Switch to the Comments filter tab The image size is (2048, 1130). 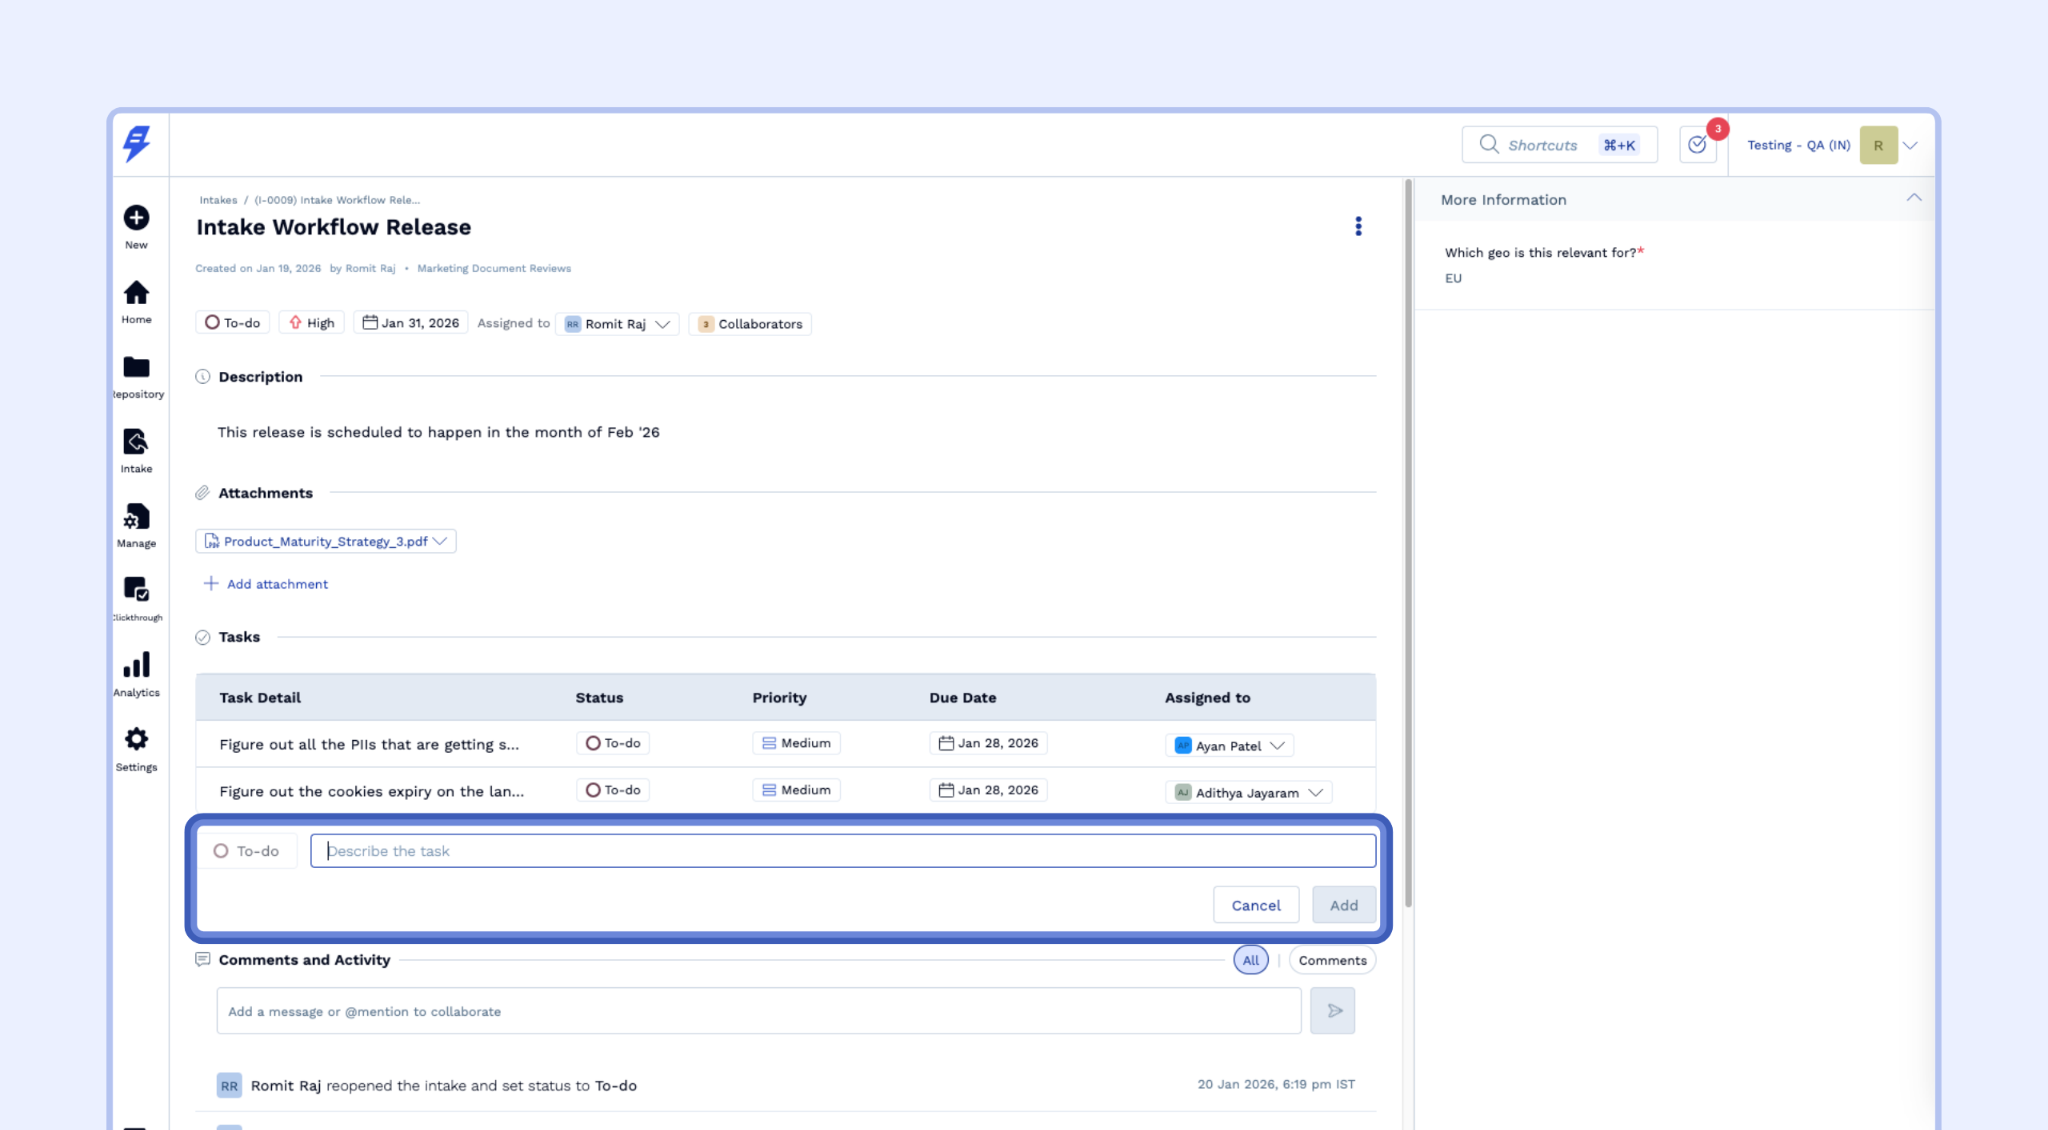click(1332, 960)
